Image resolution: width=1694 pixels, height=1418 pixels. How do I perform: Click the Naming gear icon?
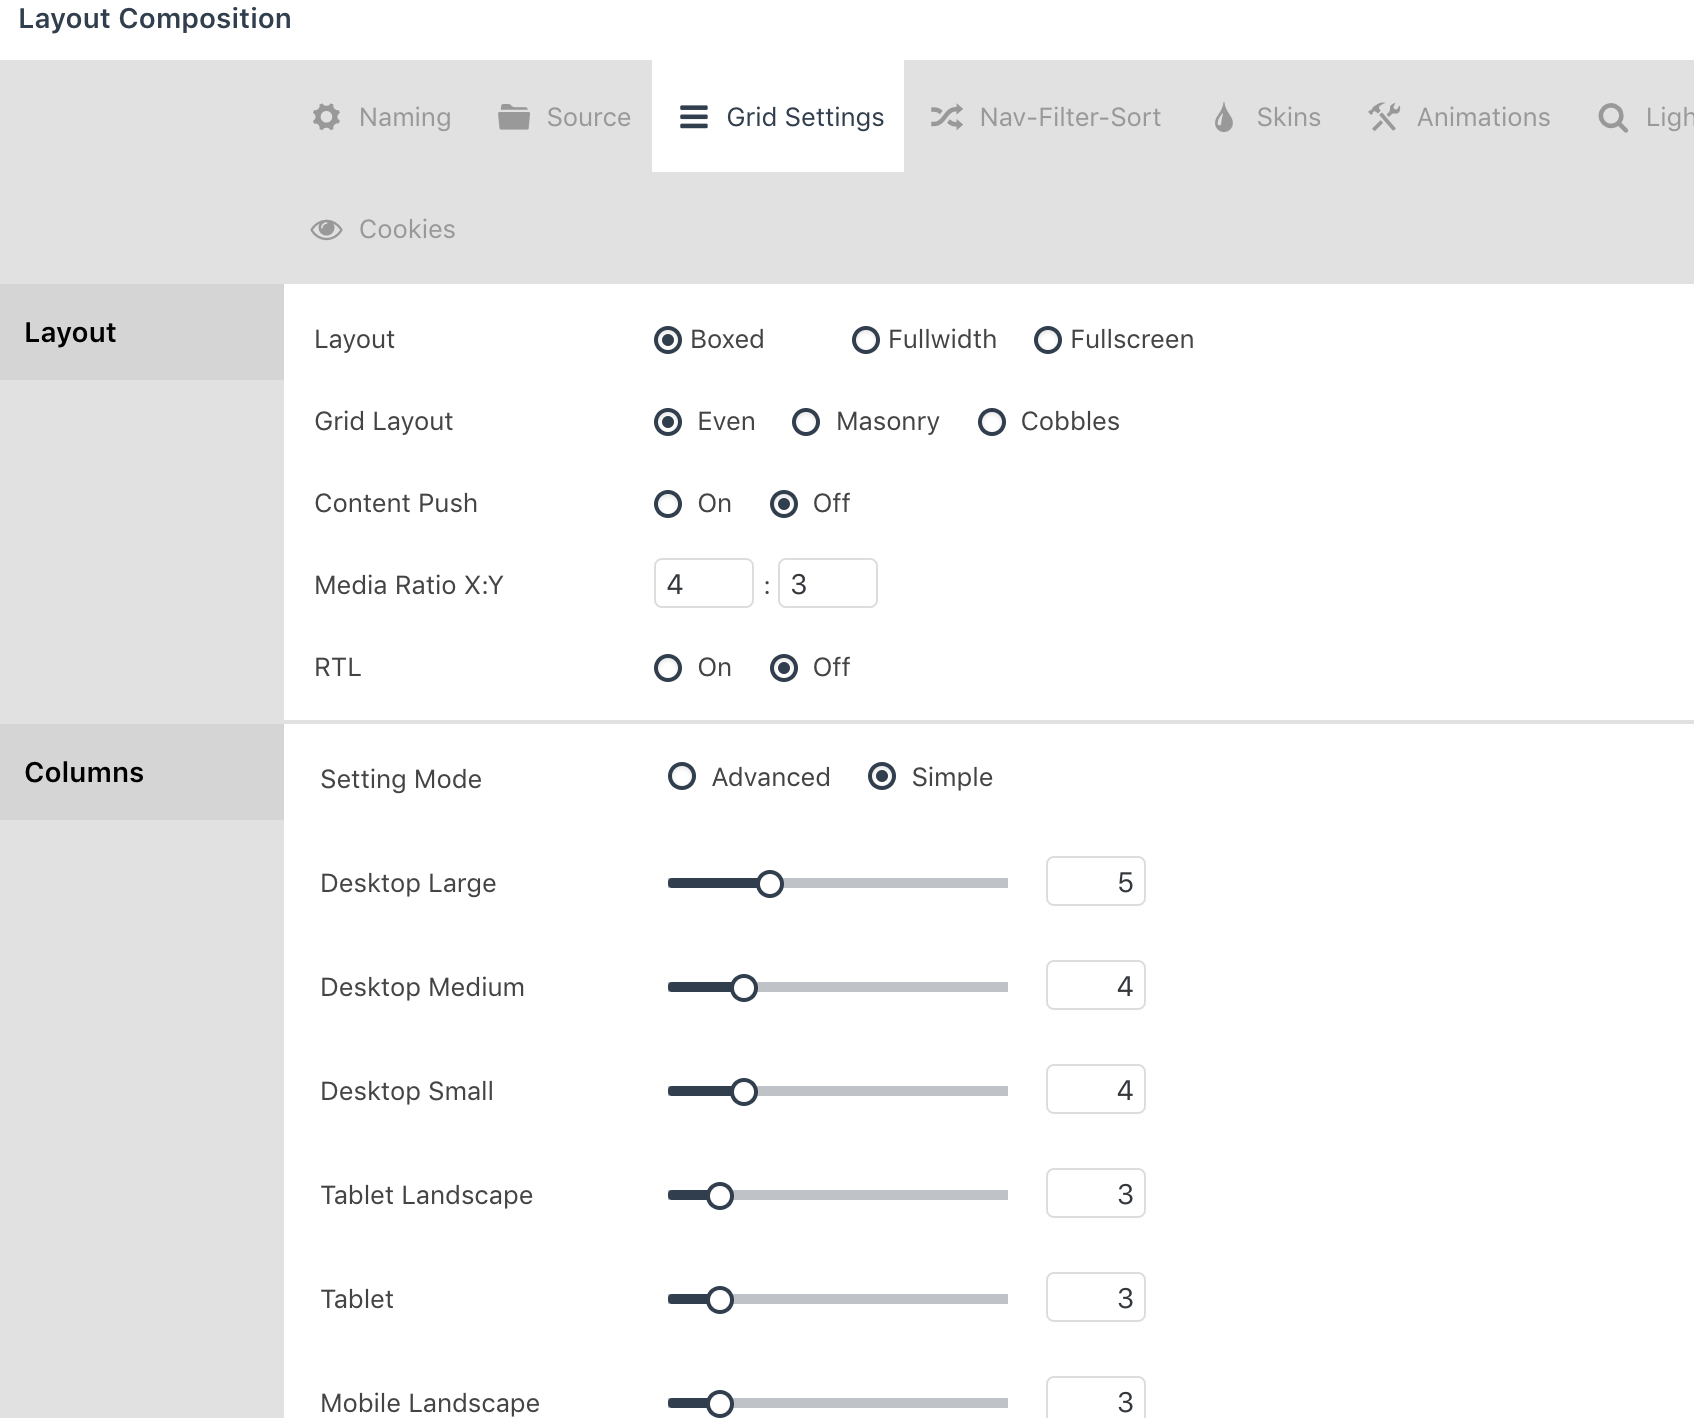point(326,117)
